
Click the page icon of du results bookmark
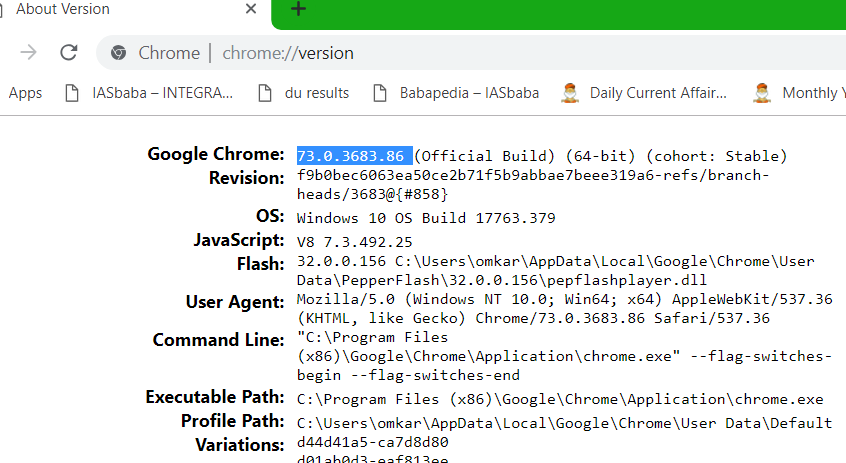coord(265,93)
